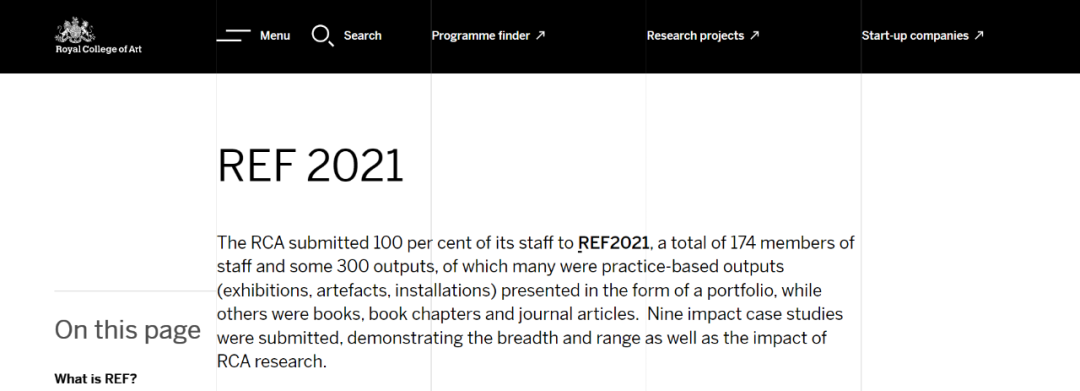The width and height of the screenshot is (1080, 391).
Task: Click the phrase '(exhibitions, artefacts, installations)'
Action: tap(356, 291)
